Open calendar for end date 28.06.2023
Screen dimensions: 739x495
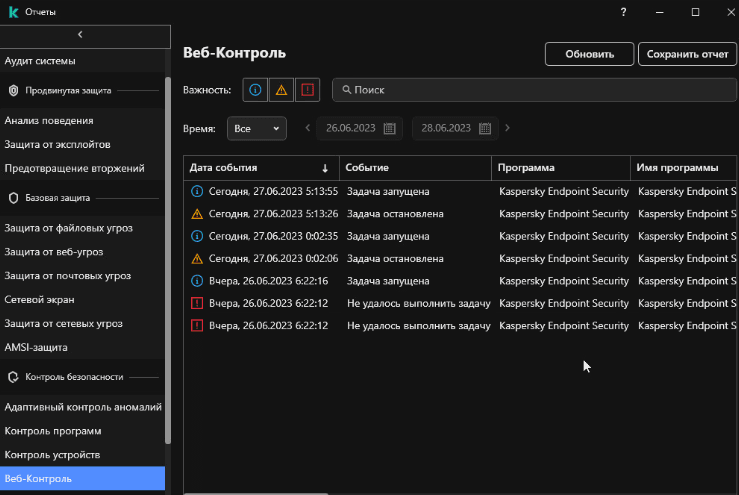(x=485, y=128)
